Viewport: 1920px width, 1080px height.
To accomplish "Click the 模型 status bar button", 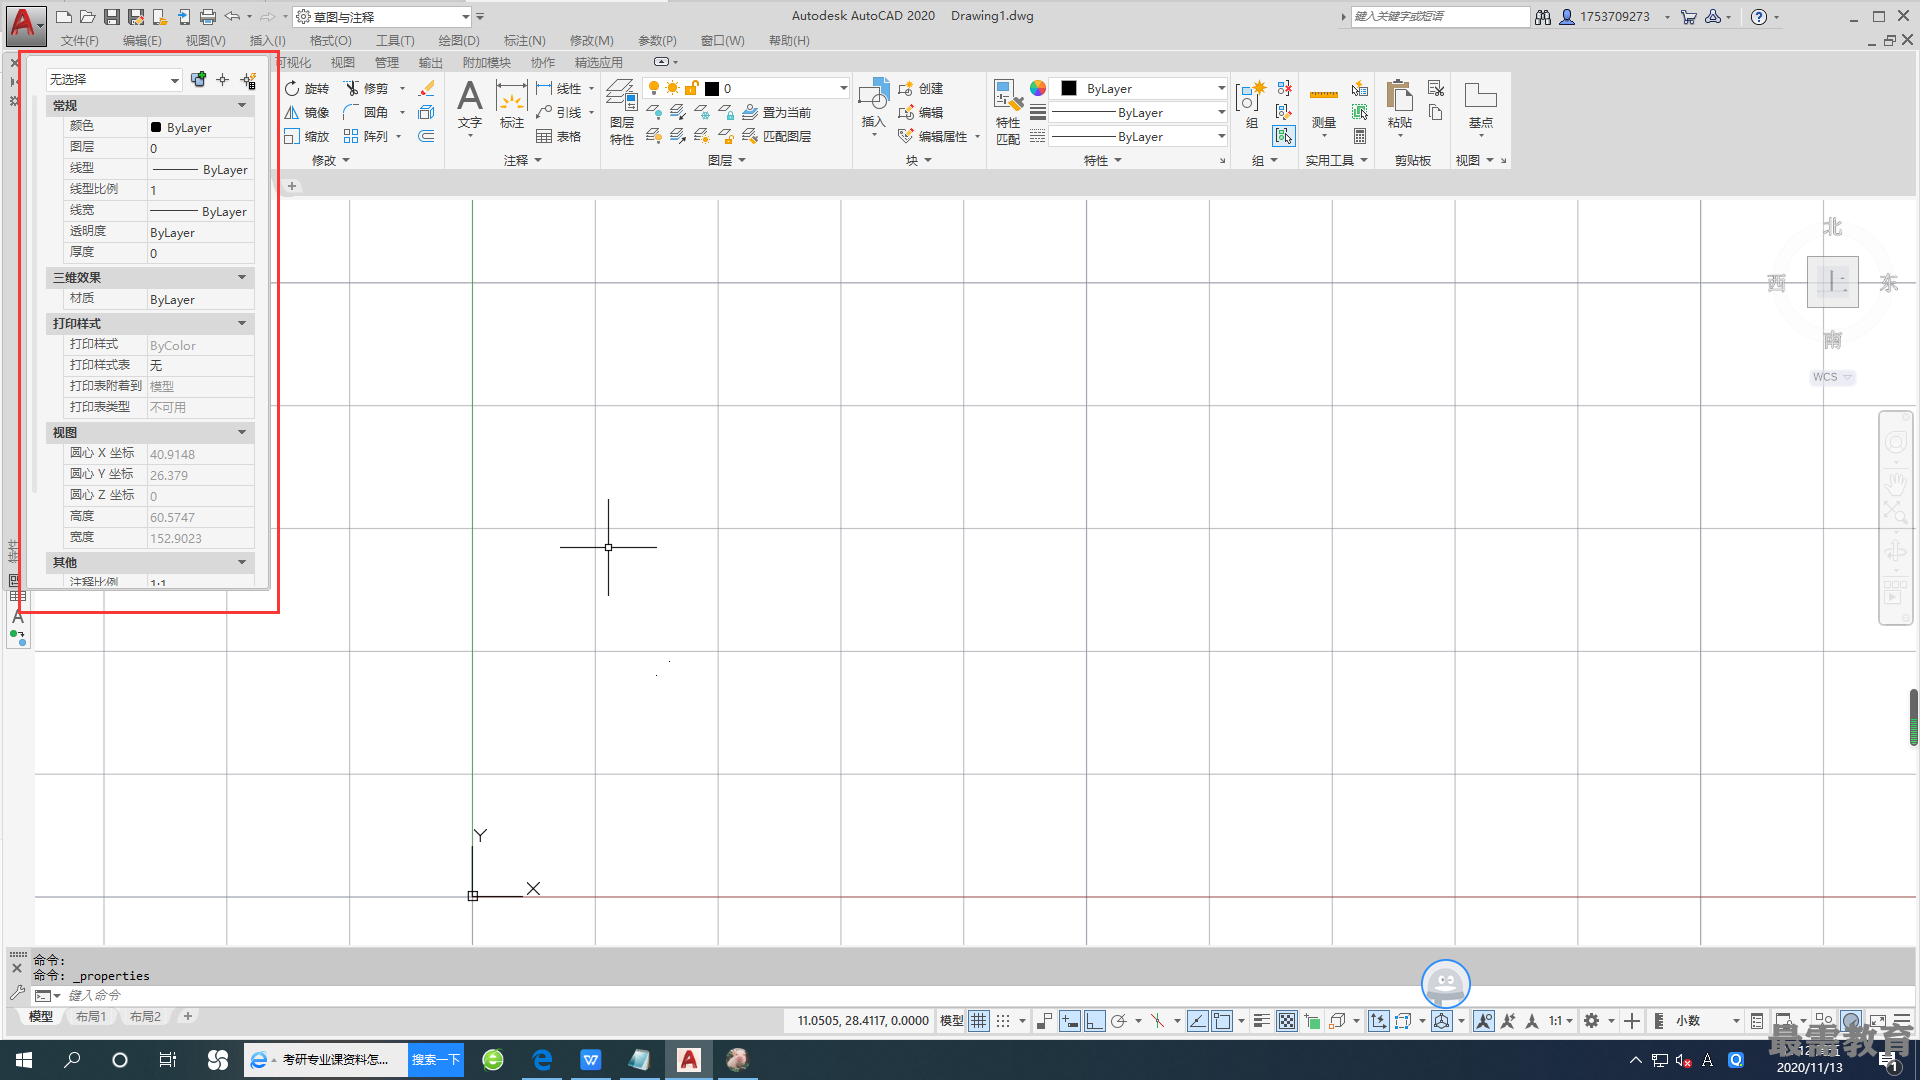I will [952, 1021].
